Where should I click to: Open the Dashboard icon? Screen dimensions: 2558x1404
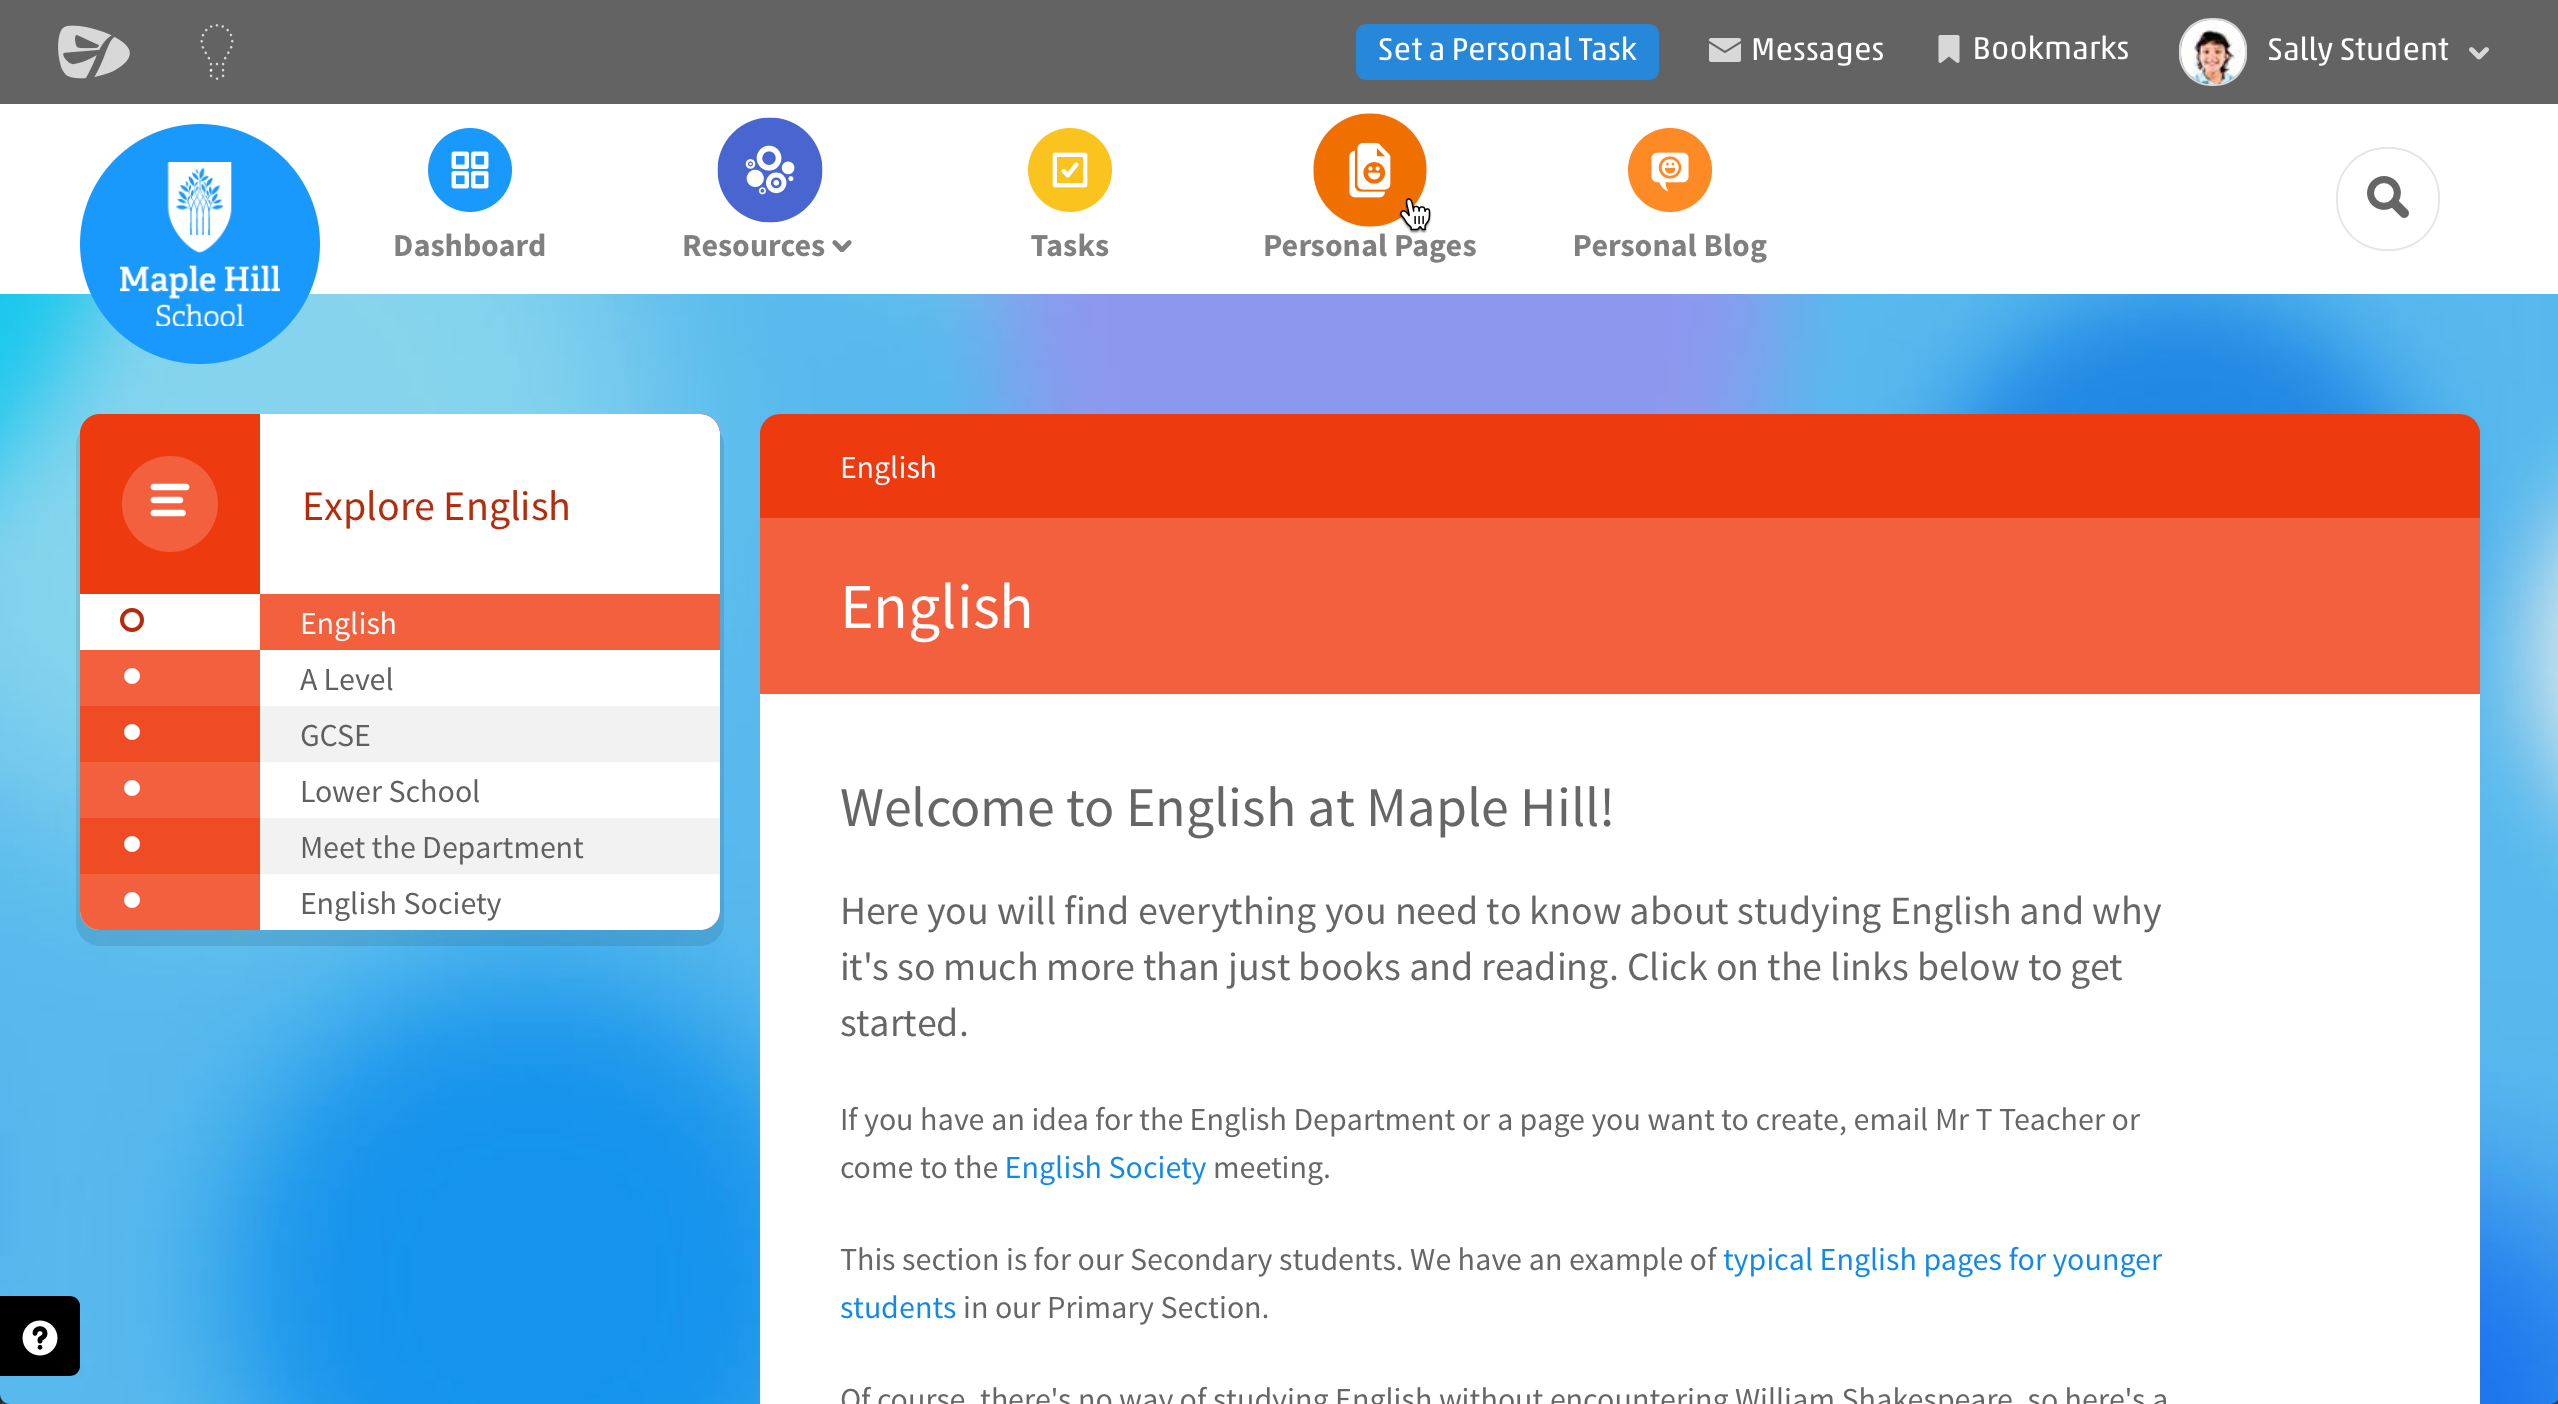[x=469, y=171]
